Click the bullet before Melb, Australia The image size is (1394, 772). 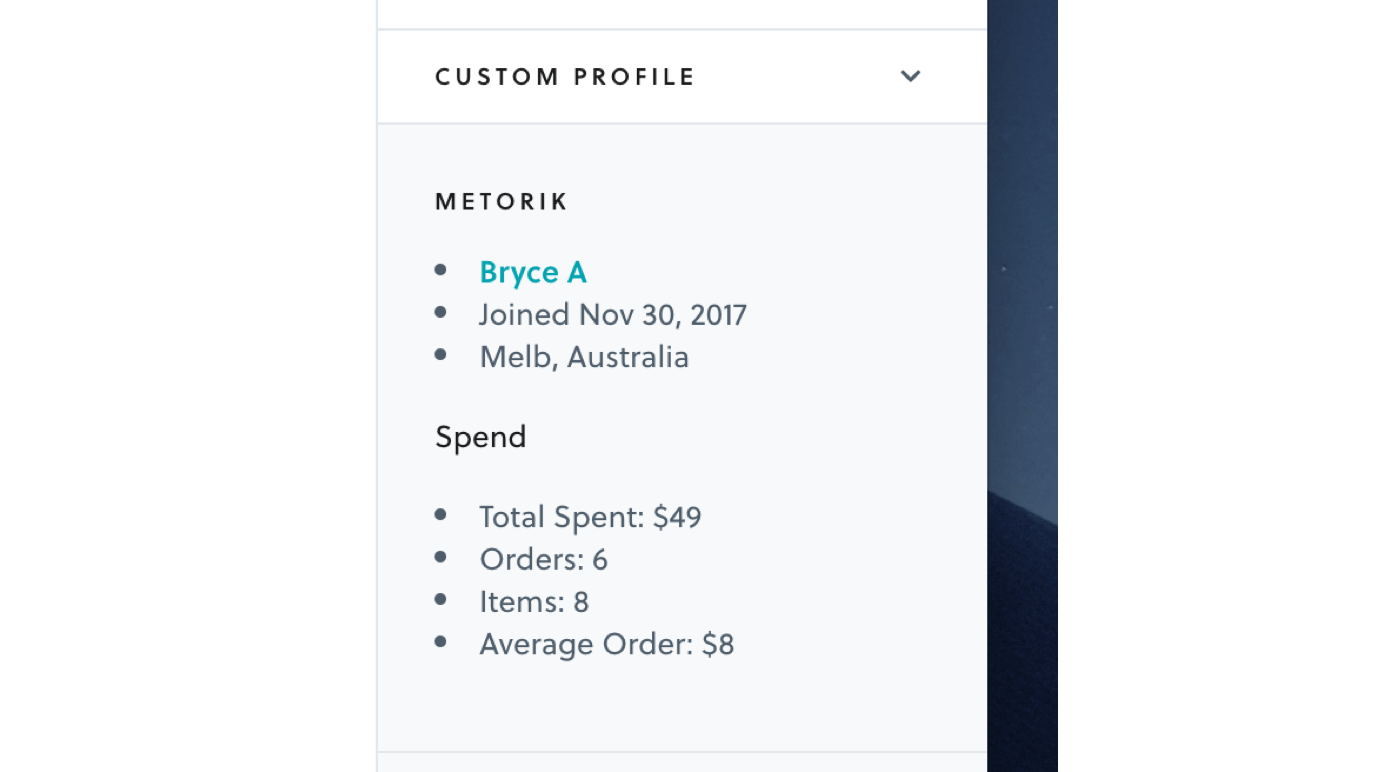click(x=441, y=355)
